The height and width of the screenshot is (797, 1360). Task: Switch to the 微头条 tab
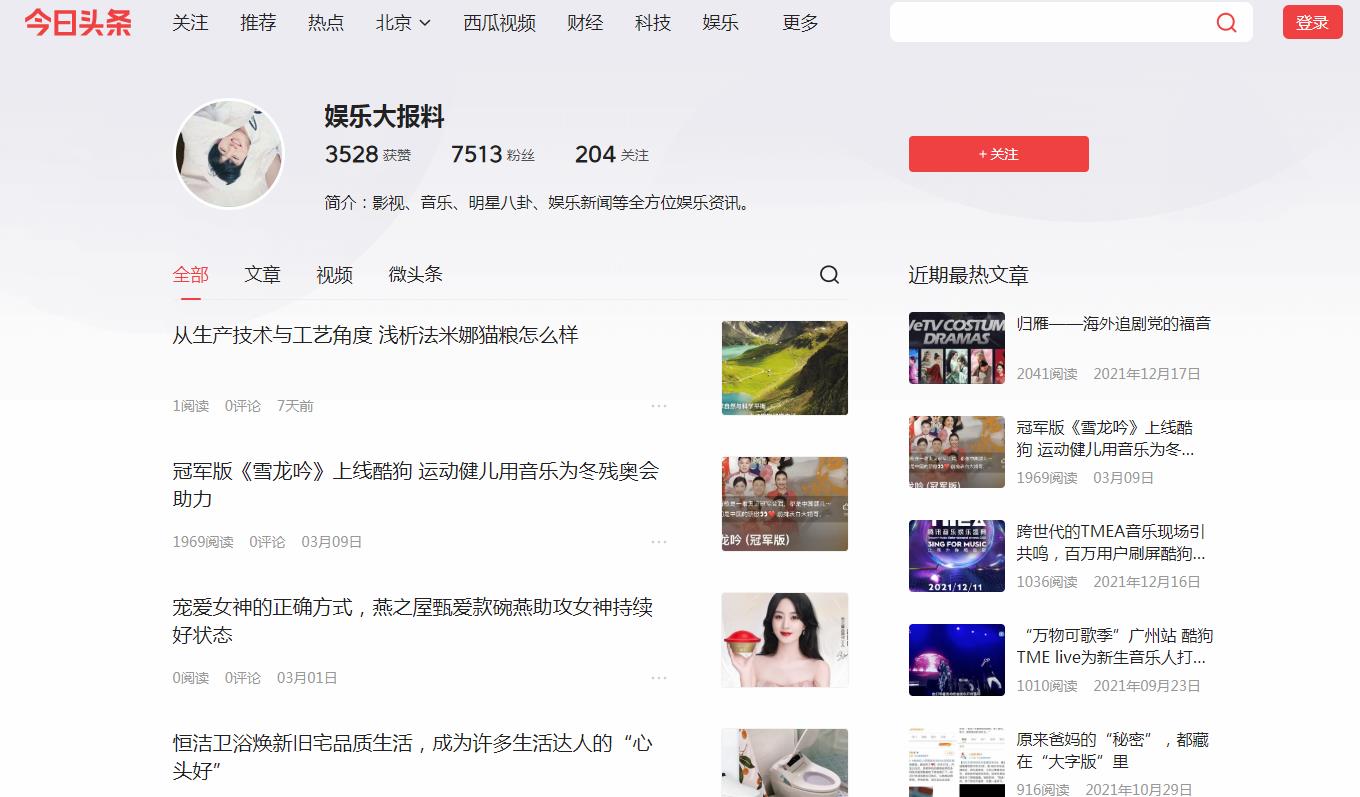[x=415, y=275]
